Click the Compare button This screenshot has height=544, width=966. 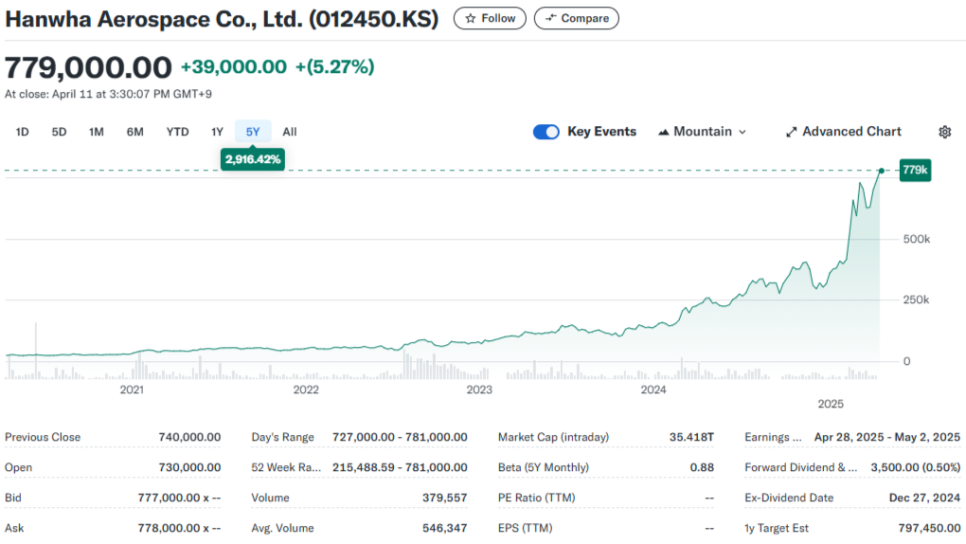pyautogui.click(x=577, y=18)
